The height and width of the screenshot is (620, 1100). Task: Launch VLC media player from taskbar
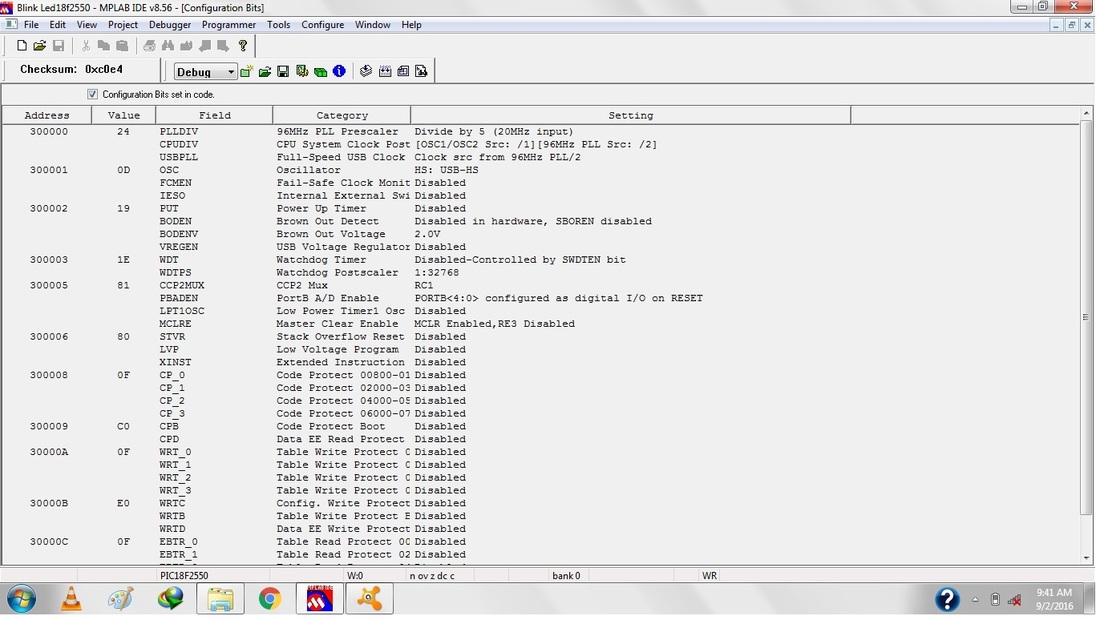72,600
